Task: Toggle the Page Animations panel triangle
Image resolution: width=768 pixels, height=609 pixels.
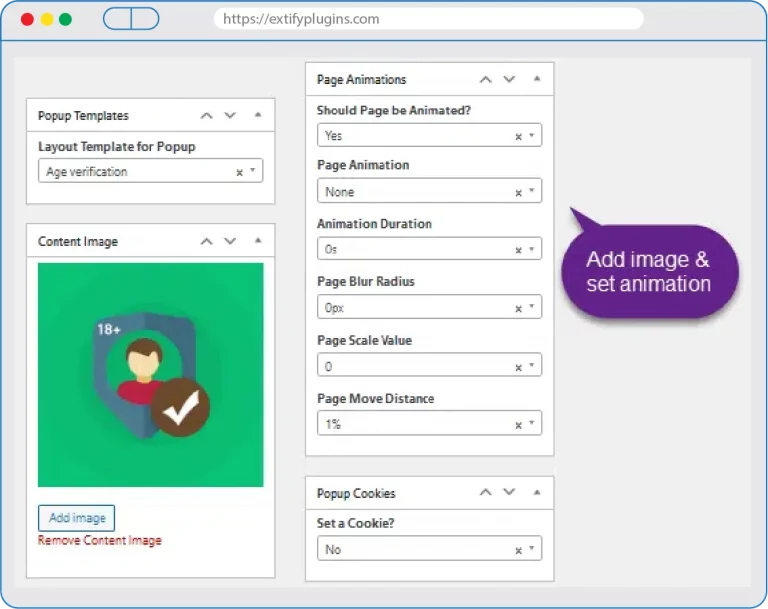Action: (537, 79)
